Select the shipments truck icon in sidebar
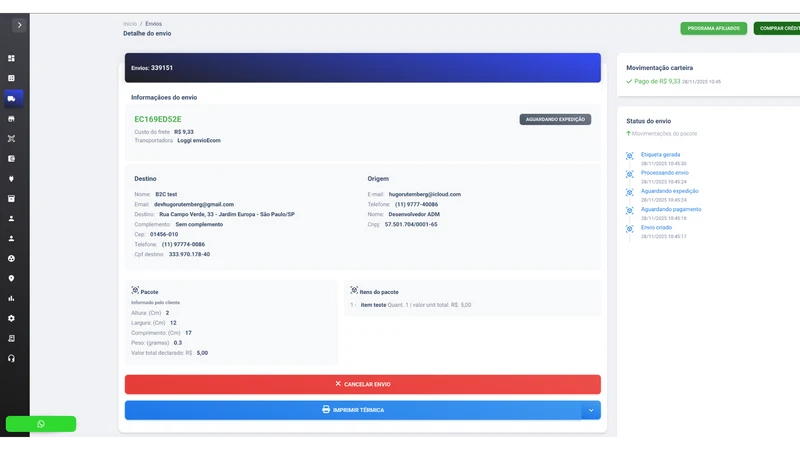The width and height of the screenshot is (800, 450). coord(12,98)
